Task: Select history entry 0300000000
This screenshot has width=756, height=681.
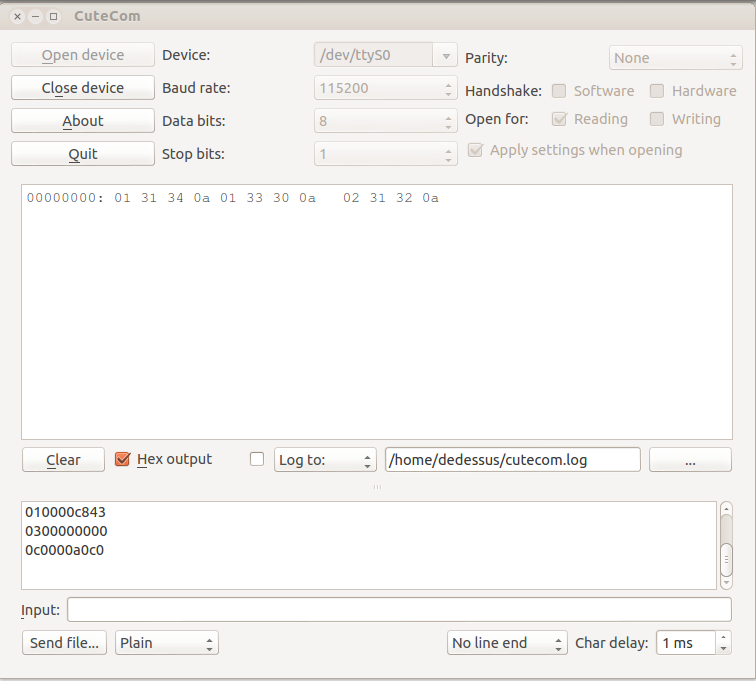Action: click(x=66, y=531)
